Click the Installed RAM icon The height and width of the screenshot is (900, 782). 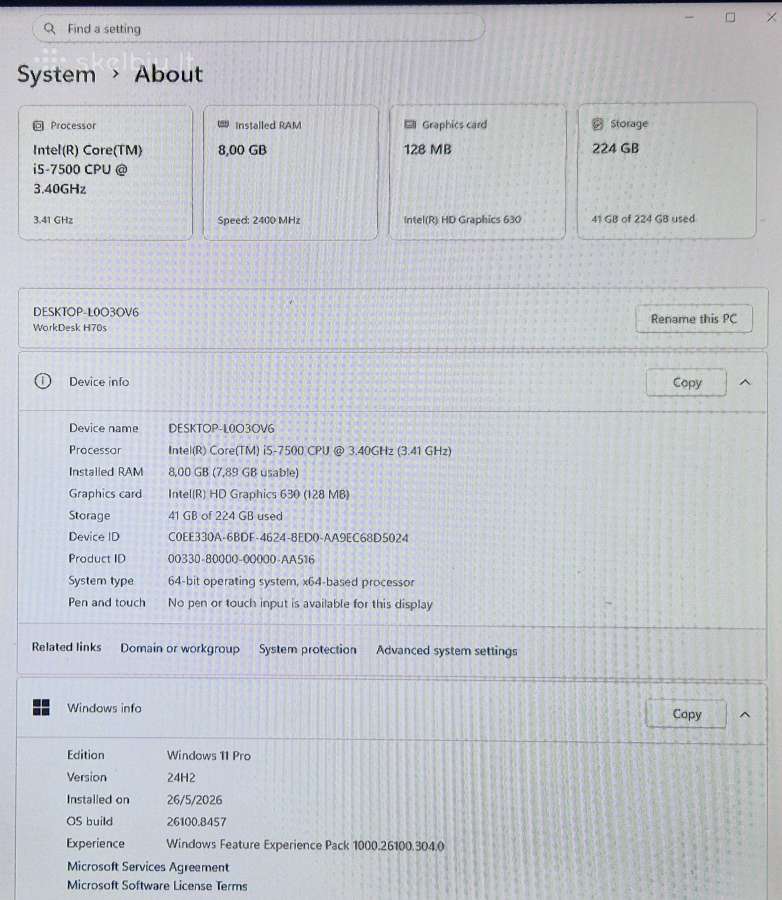pyautogui.click(x=223, y=125)
